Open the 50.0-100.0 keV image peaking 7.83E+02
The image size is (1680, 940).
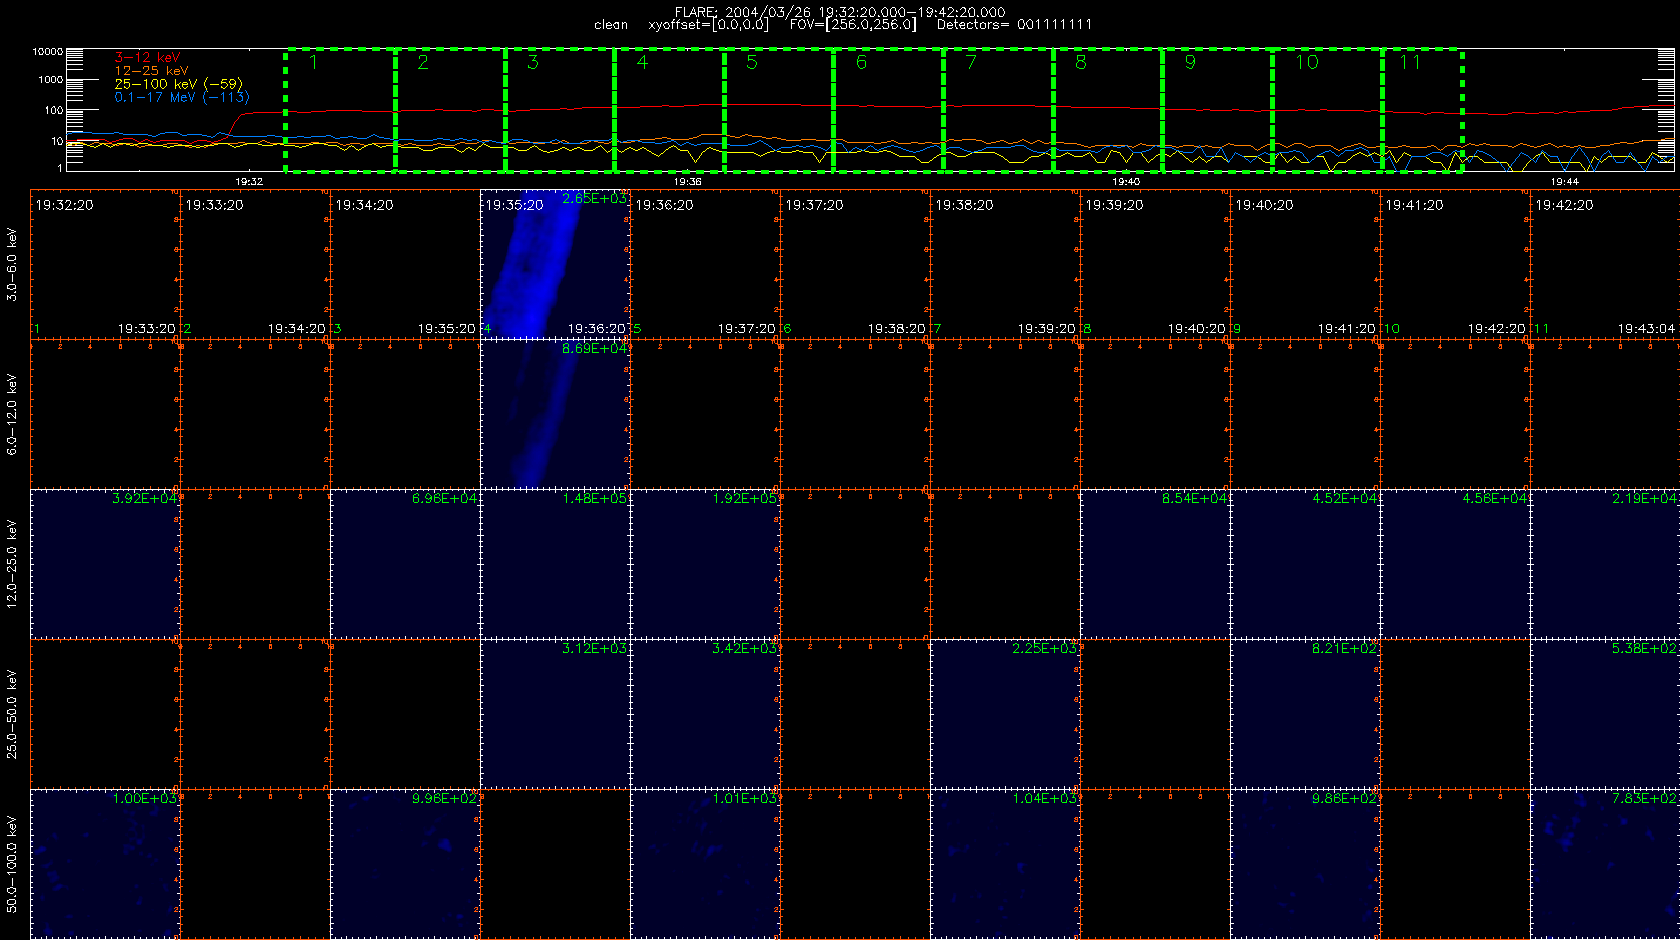tap(1604, 864)
